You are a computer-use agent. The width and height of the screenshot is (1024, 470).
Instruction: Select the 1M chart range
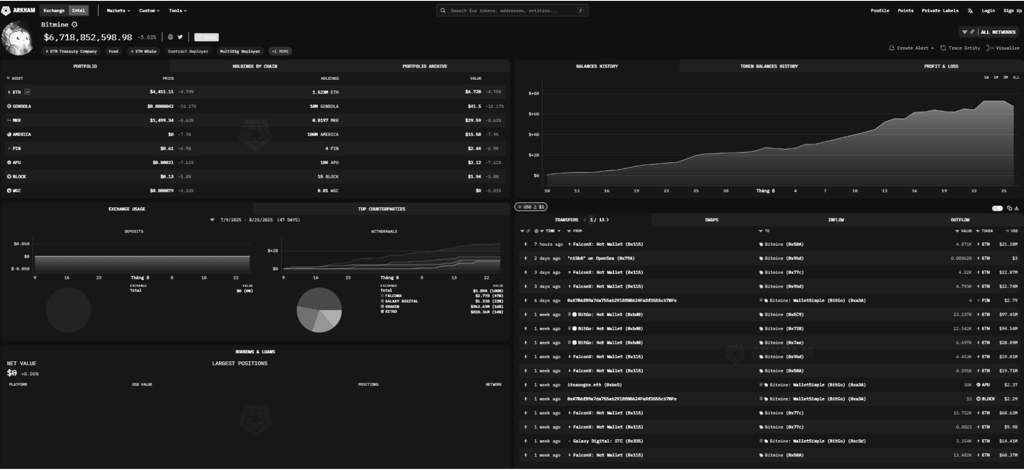tap(995, 78)
